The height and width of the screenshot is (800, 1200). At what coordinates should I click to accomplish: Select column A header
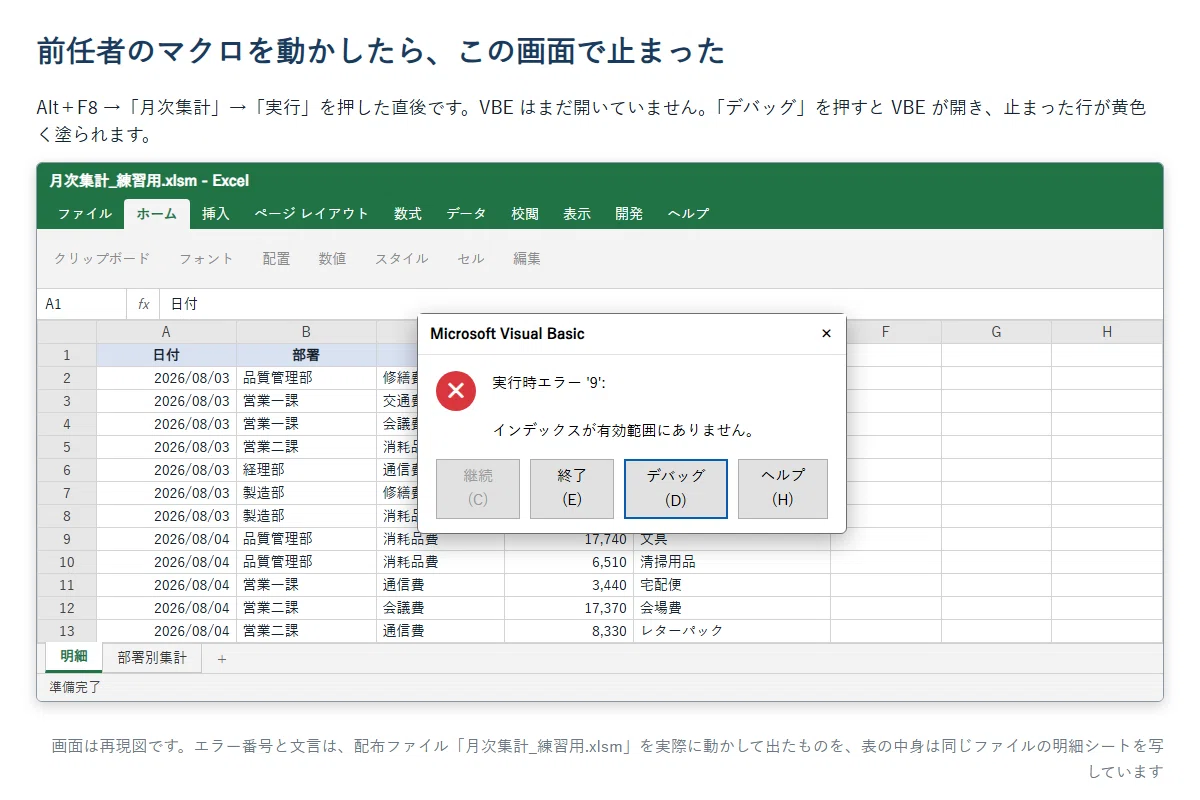pos(166,332)
